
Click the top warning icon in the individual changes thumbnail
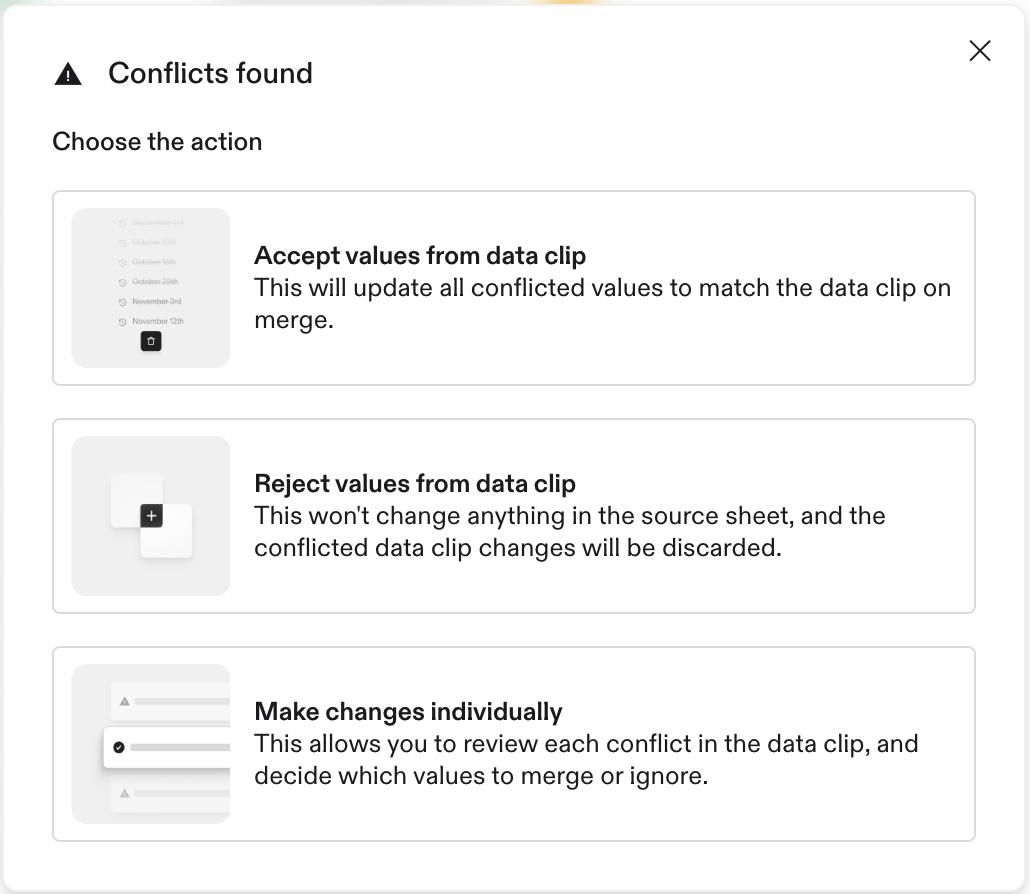(124, 702)
